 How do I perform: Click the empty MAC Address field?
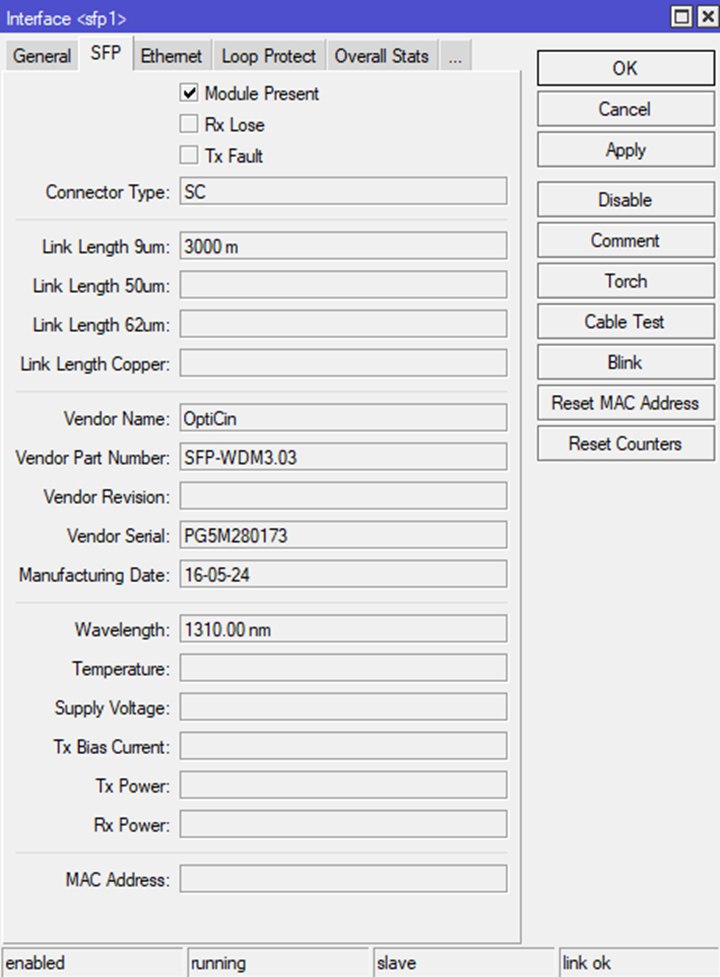(343, 879)
